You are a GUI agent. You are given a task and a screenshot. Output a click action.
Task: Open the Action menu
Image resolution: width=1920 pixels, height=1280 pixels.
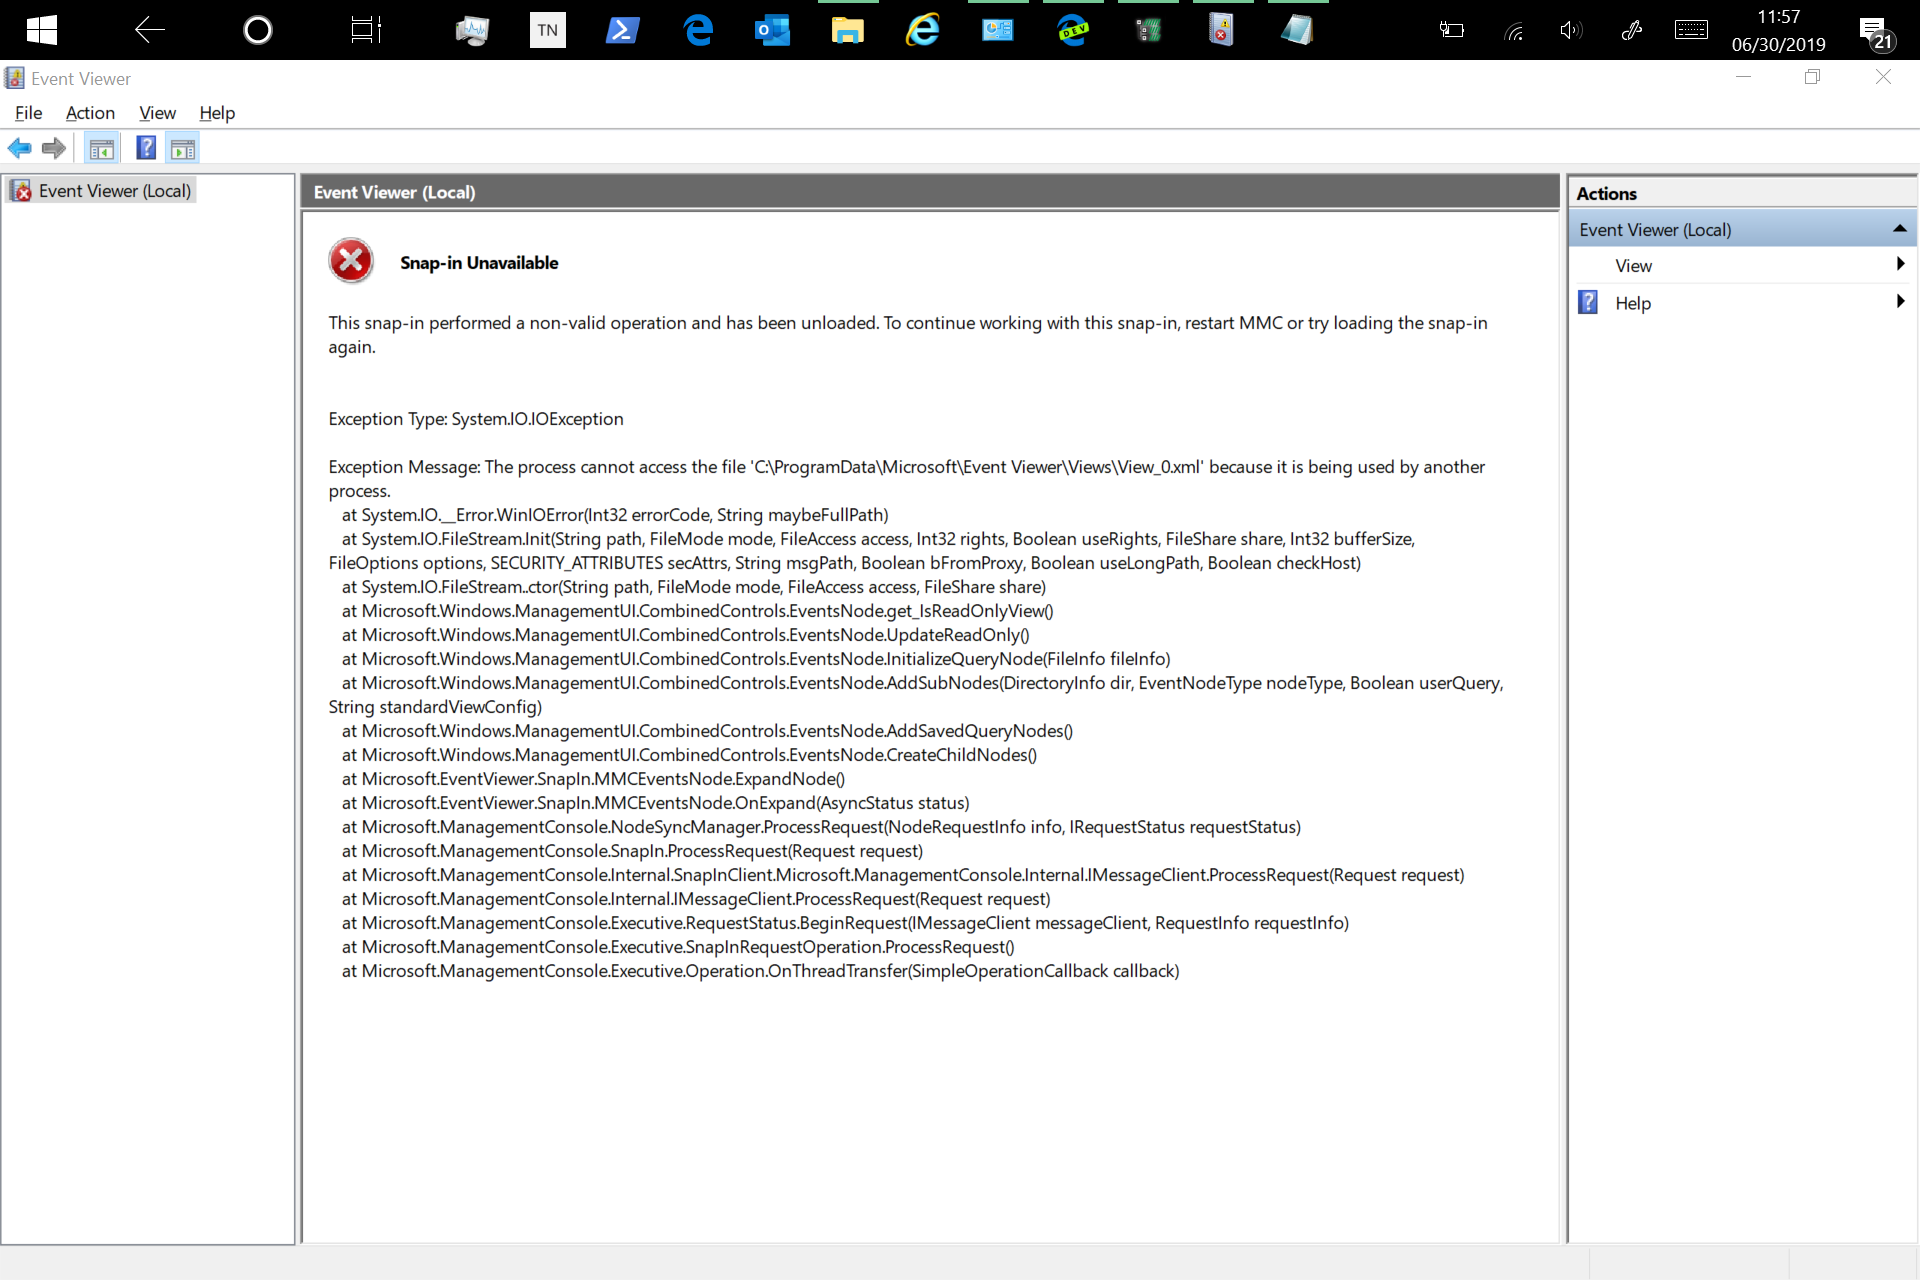[x=90, y=113]
